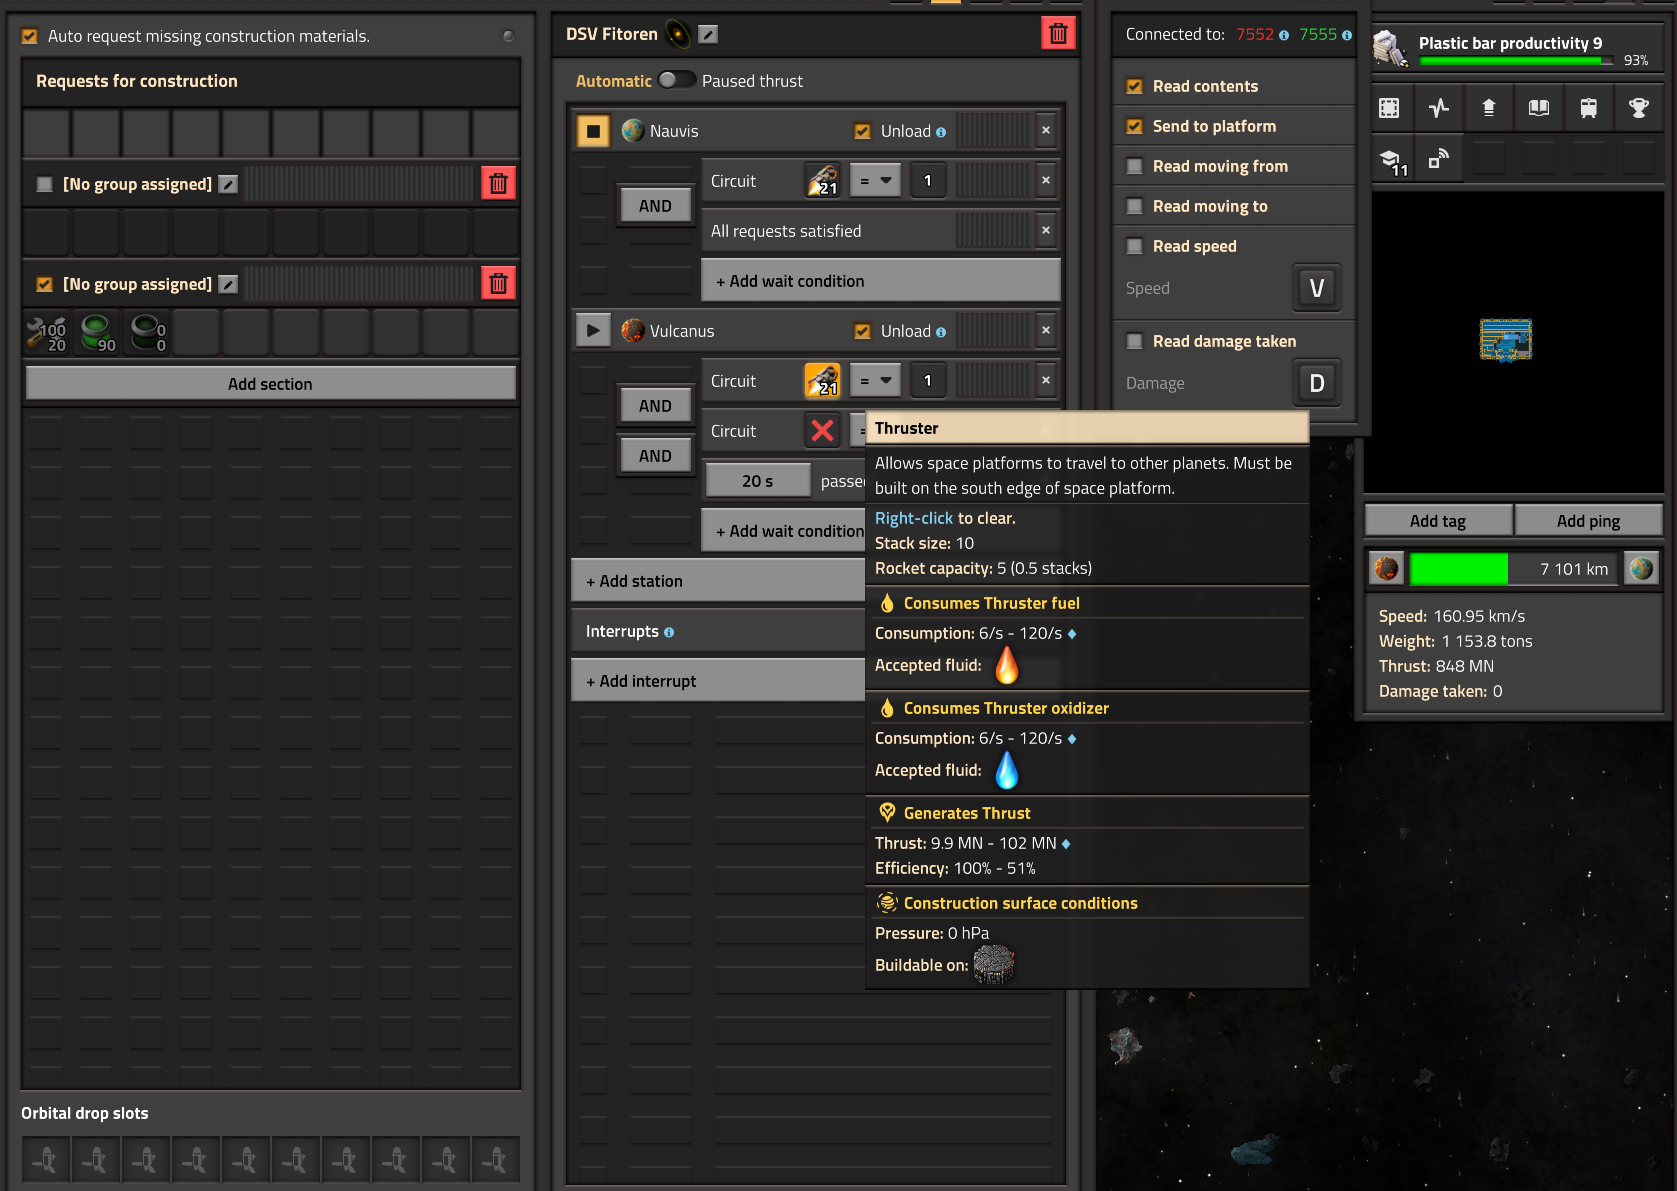Uncheck Read contents
Viewport: 1677px width, 1191px height.
point(1134,86)
